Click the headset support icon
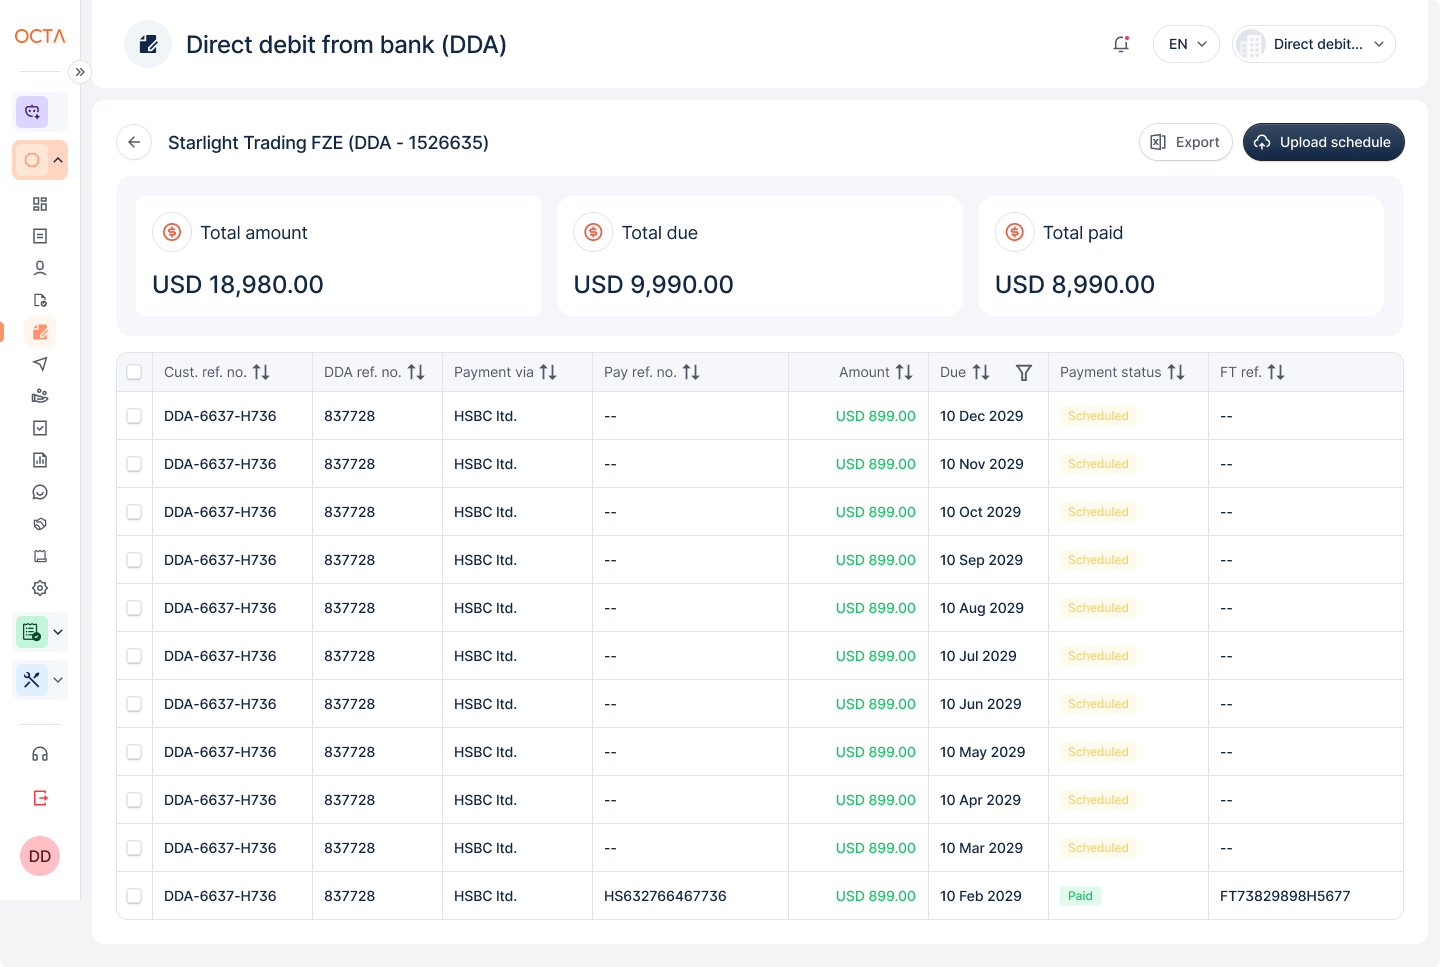Screen dimensions: 1440x967 pos(40,754)
